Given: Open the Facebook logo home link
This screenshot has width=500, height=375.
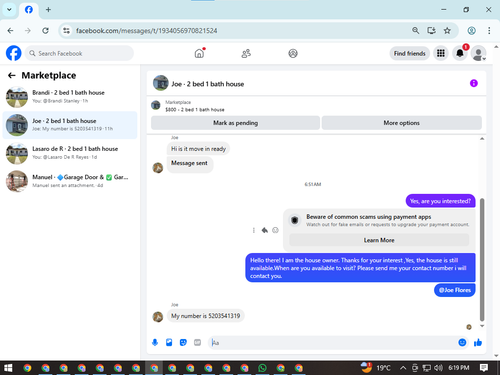Looking at the screenshot, I should click(x=14, y=53).
